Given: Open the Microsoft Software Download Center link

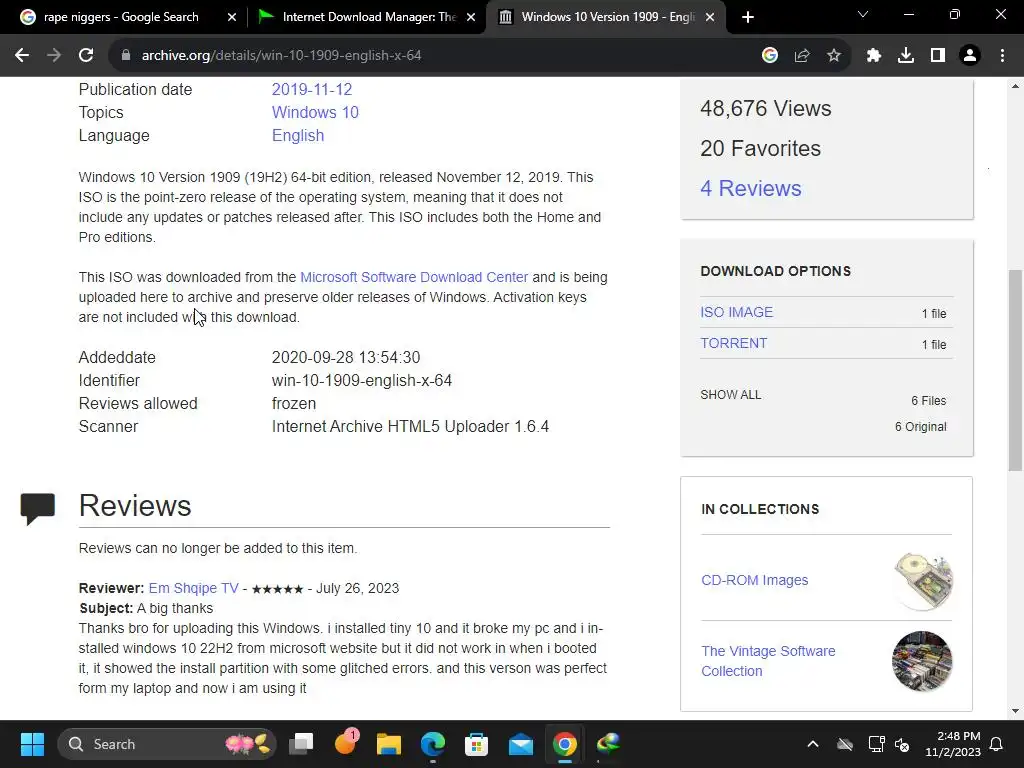Looking at the screenshot, I should point(414,277).
